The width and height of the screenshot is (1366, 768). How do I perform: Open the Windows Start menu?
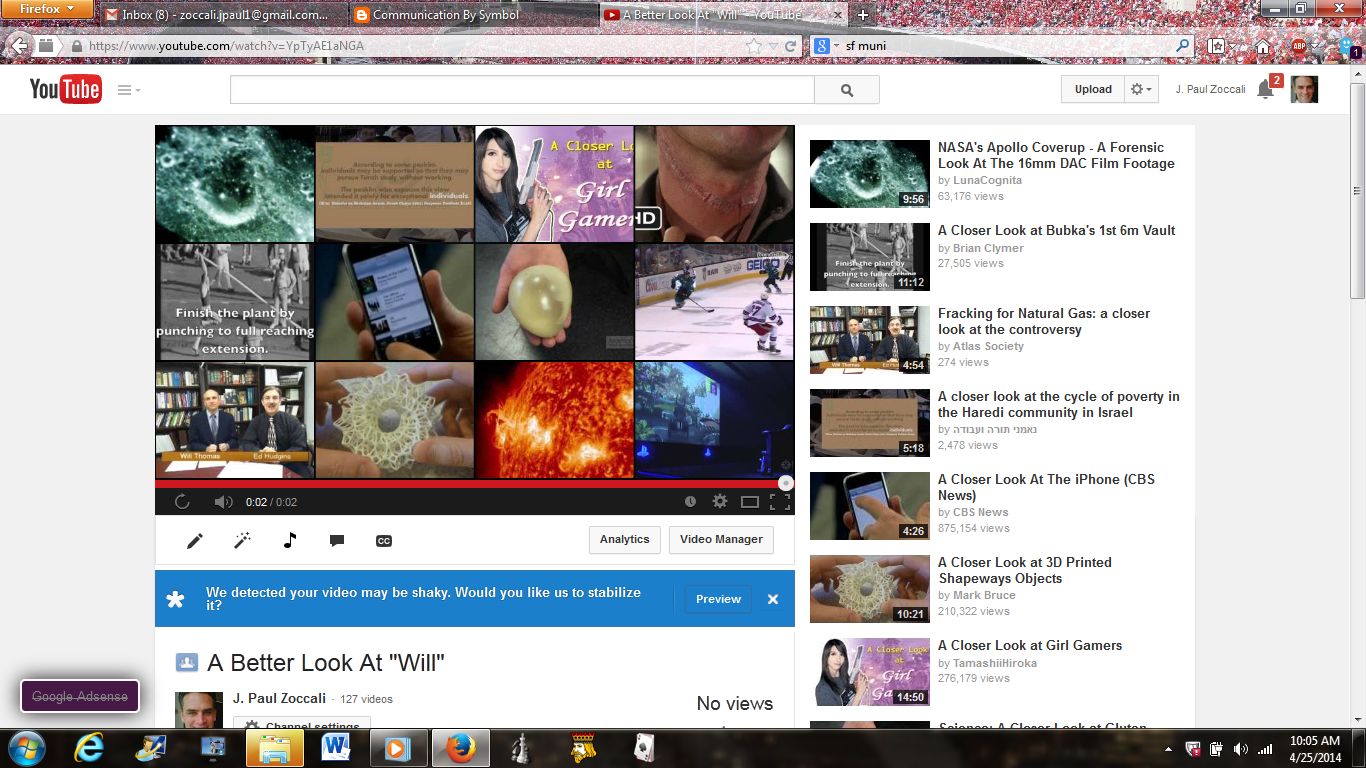(25, 748)
